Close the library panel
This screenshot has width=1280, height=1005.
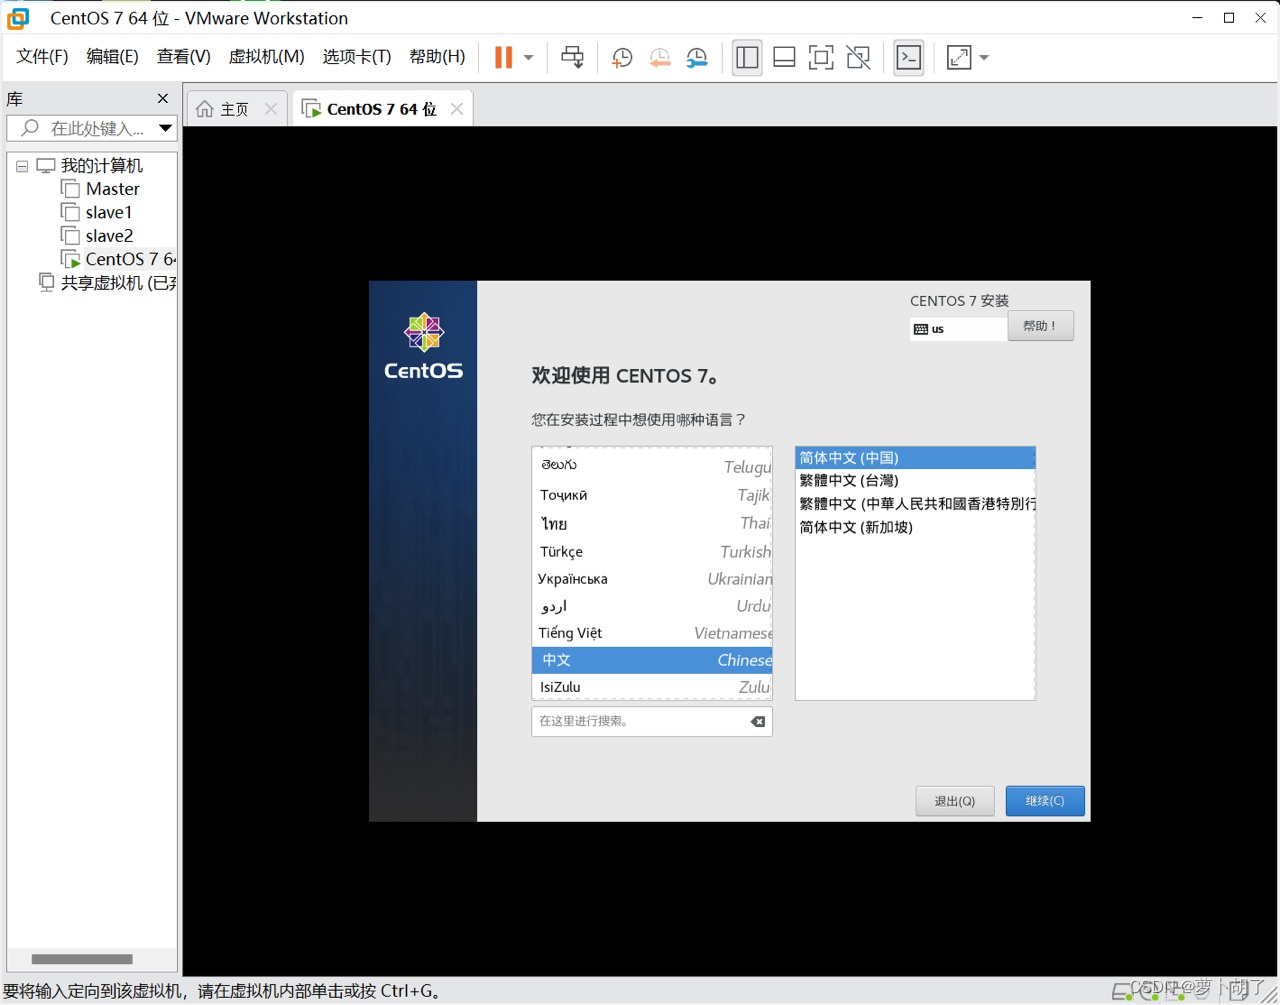pos(163,98)
